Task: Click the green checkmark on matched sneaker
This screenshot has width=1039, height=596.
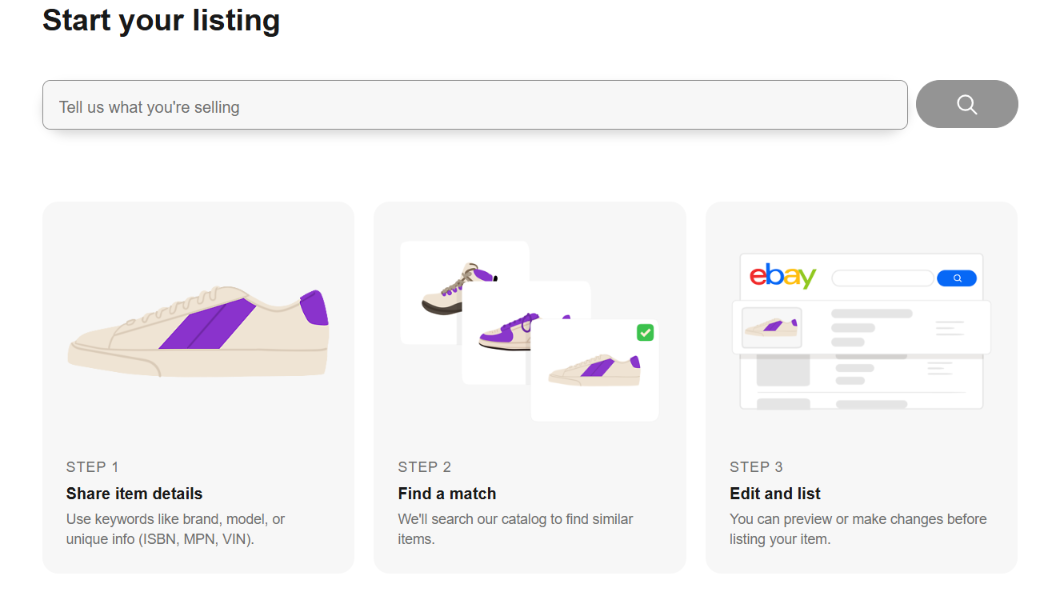Action: pos(645,332)
